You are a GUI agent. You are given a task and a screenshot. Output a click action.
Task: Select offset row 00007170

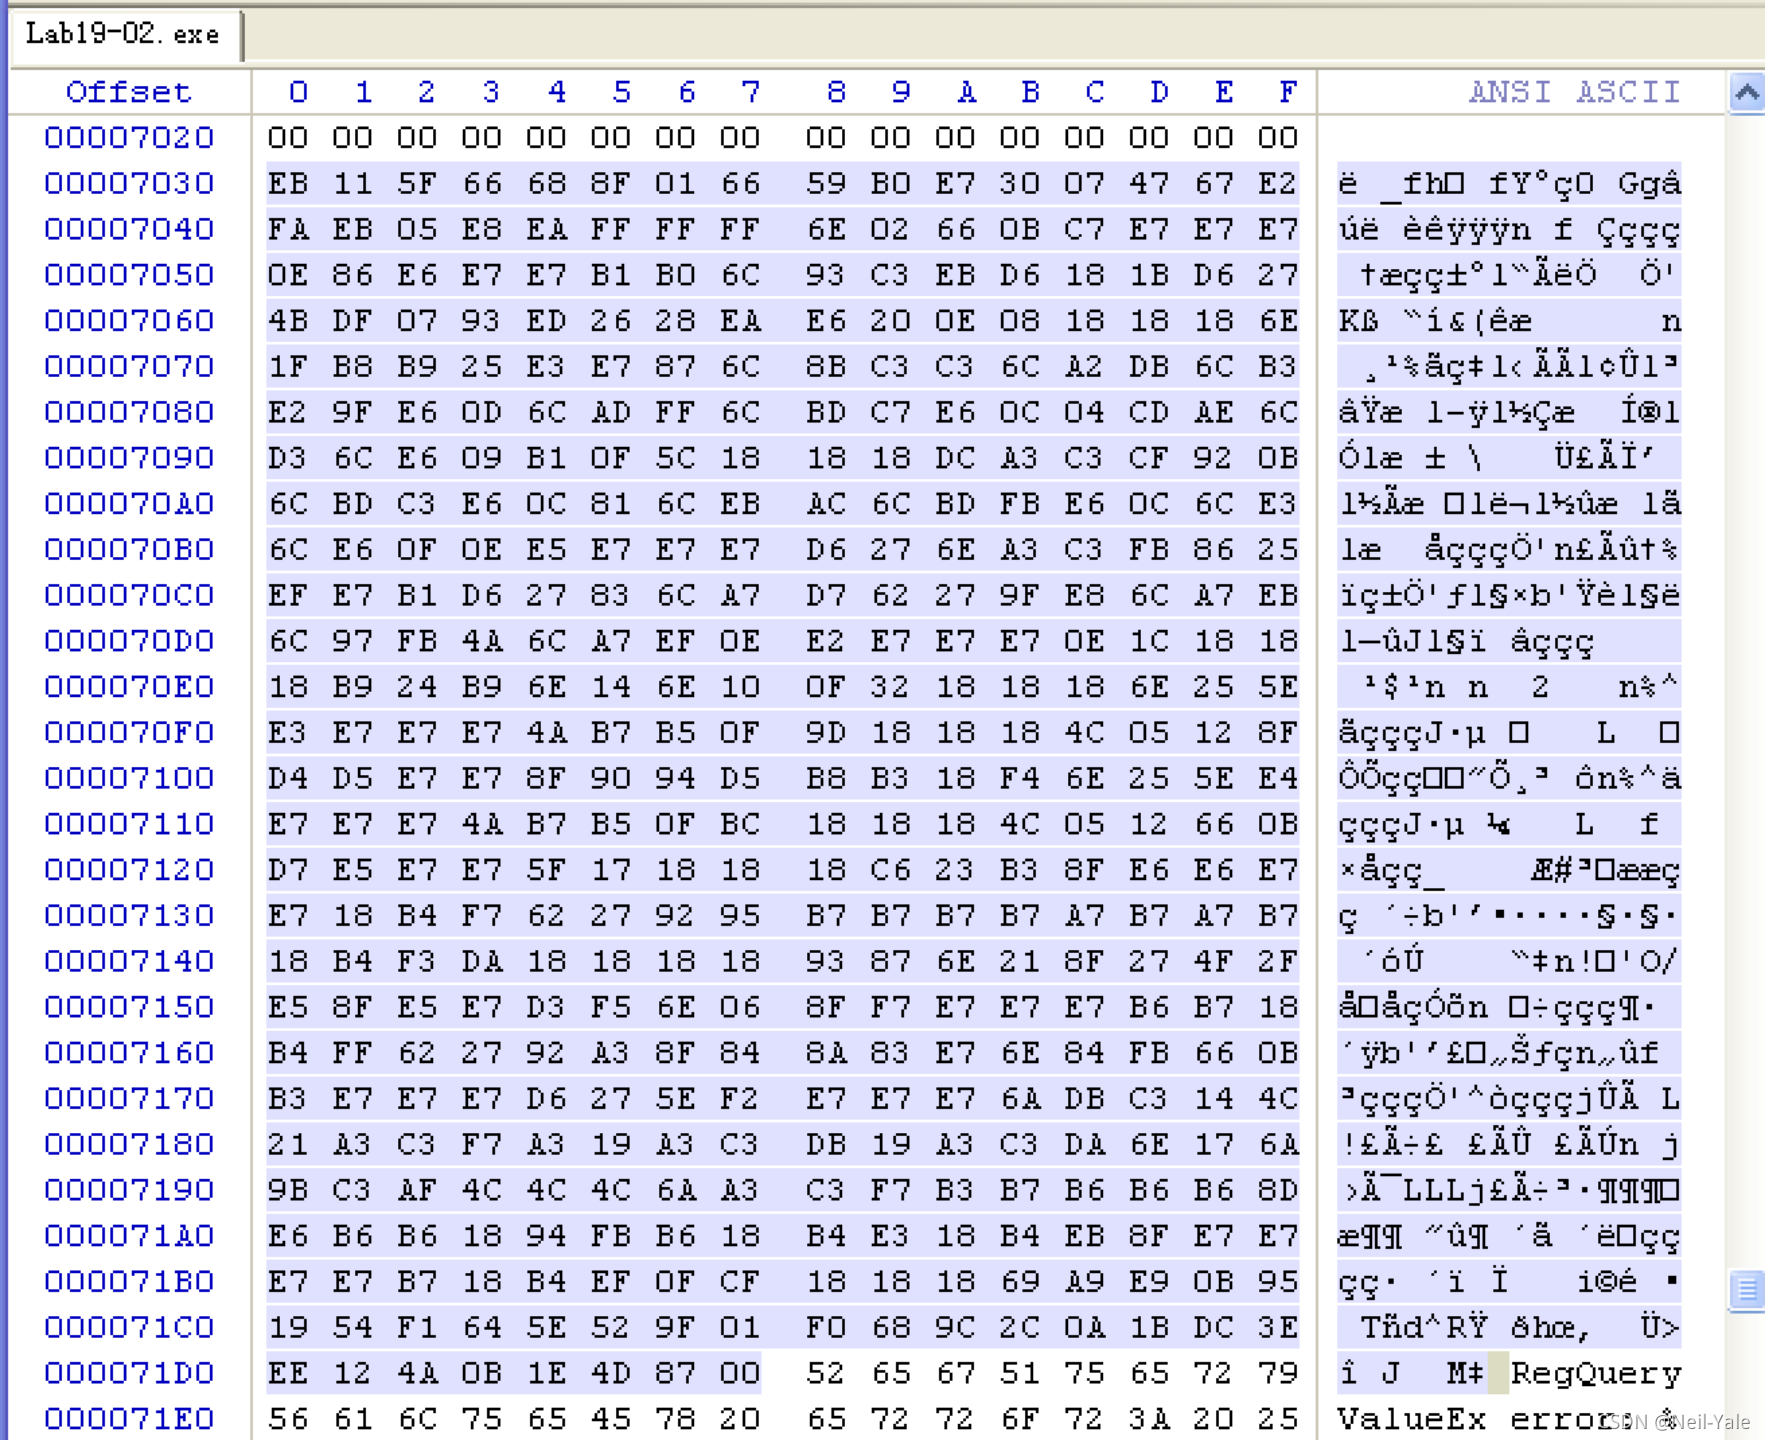pyautogui.click(x=129, y=1099)
